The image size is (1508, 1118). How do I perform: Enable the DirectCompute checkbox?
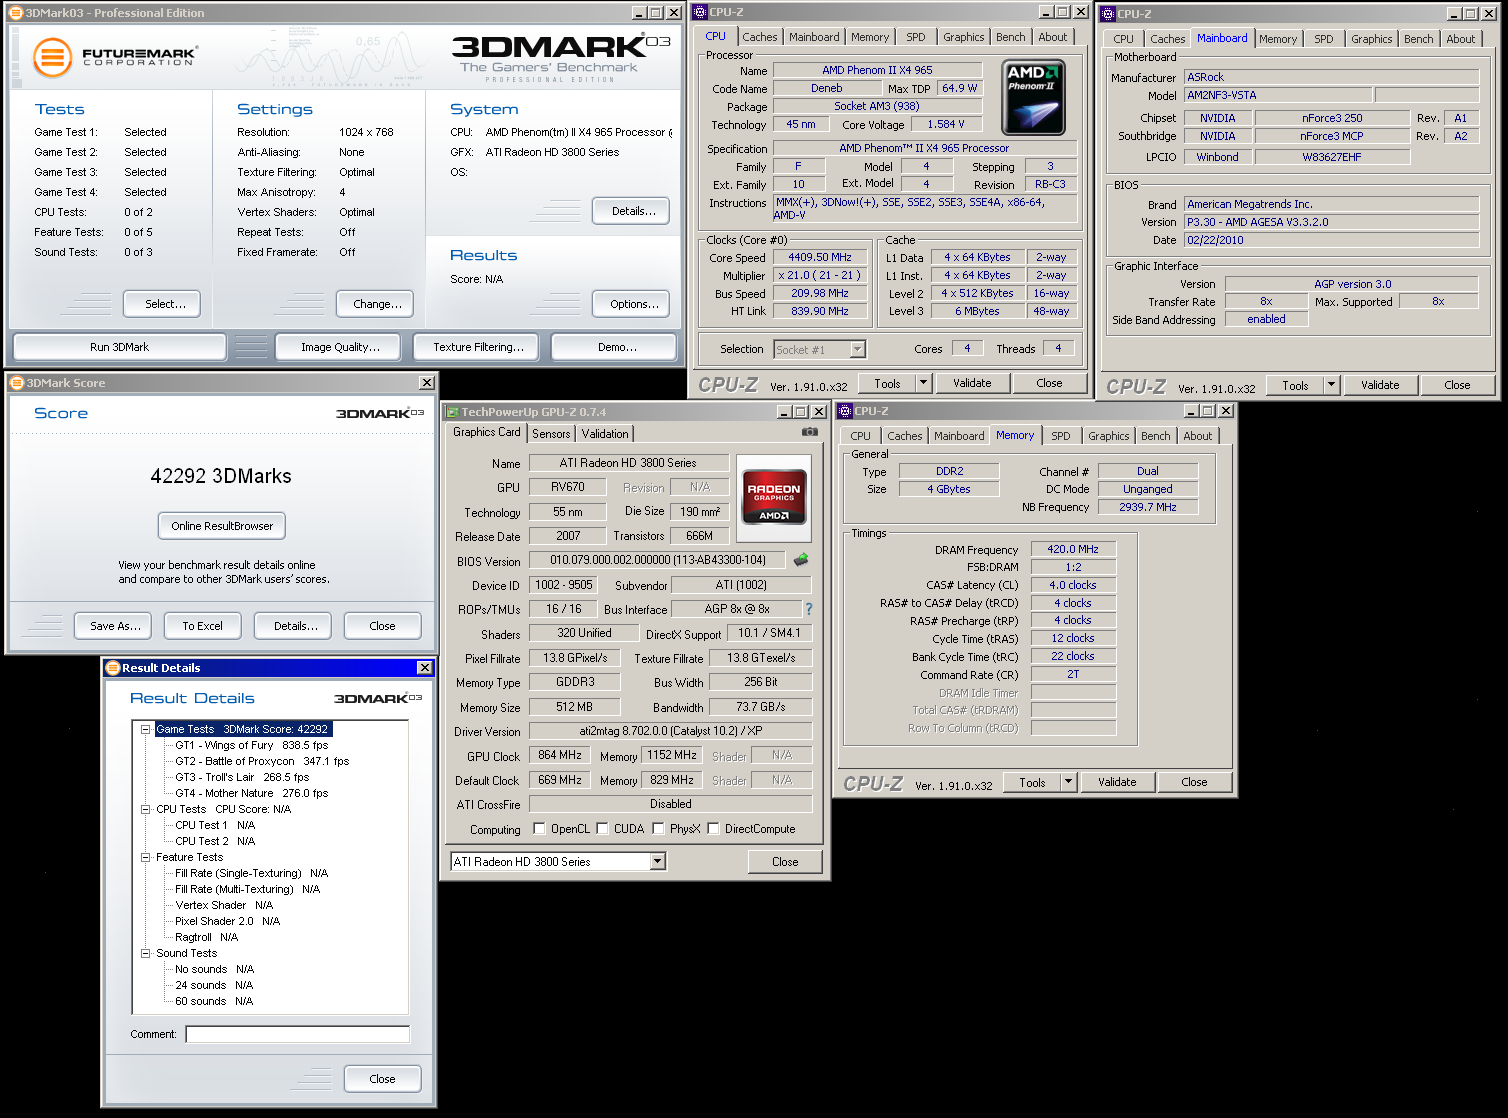click(714, 828)
